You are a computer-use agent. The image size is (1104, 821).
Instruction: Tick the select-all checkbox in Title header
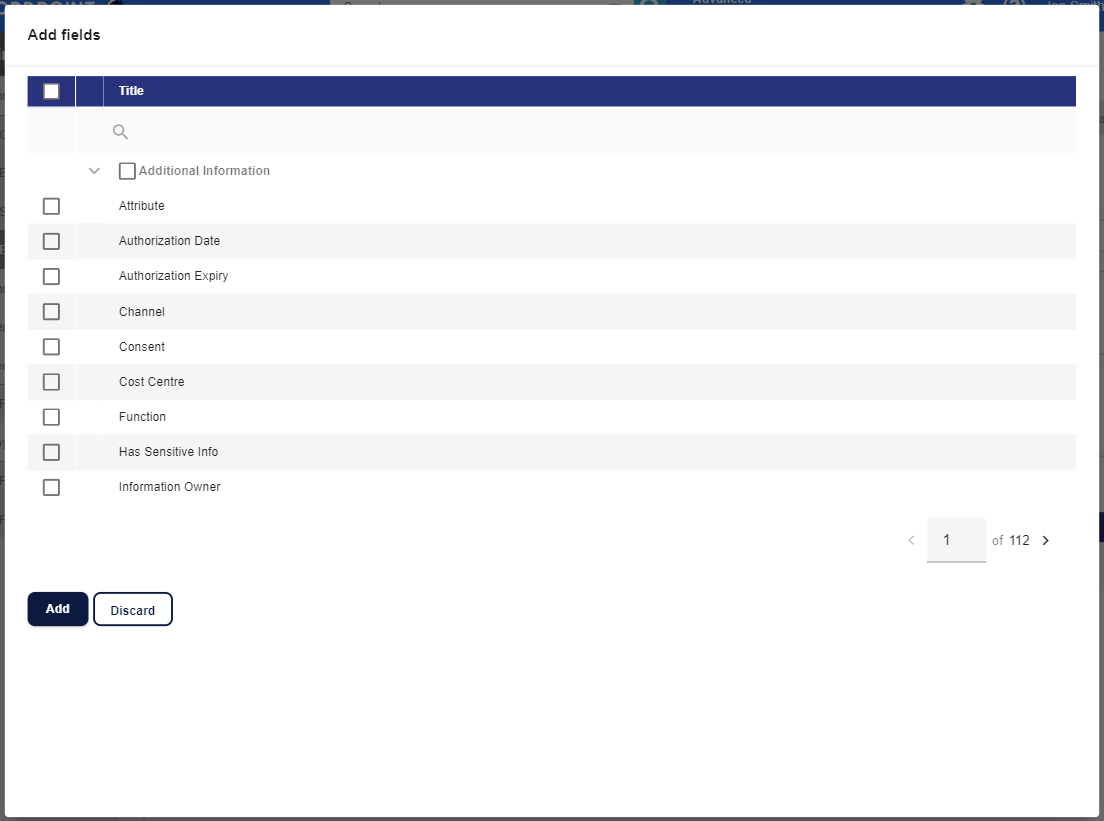pos(51,92)
